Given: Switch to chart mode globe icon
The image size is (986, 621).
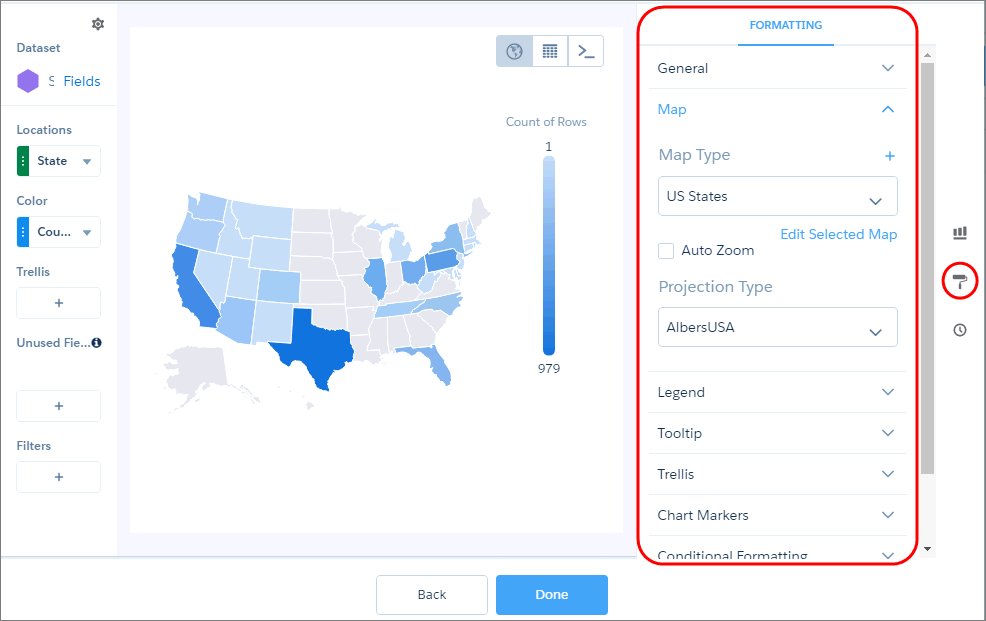Looking at the screenshot, I should click(514, 51).
